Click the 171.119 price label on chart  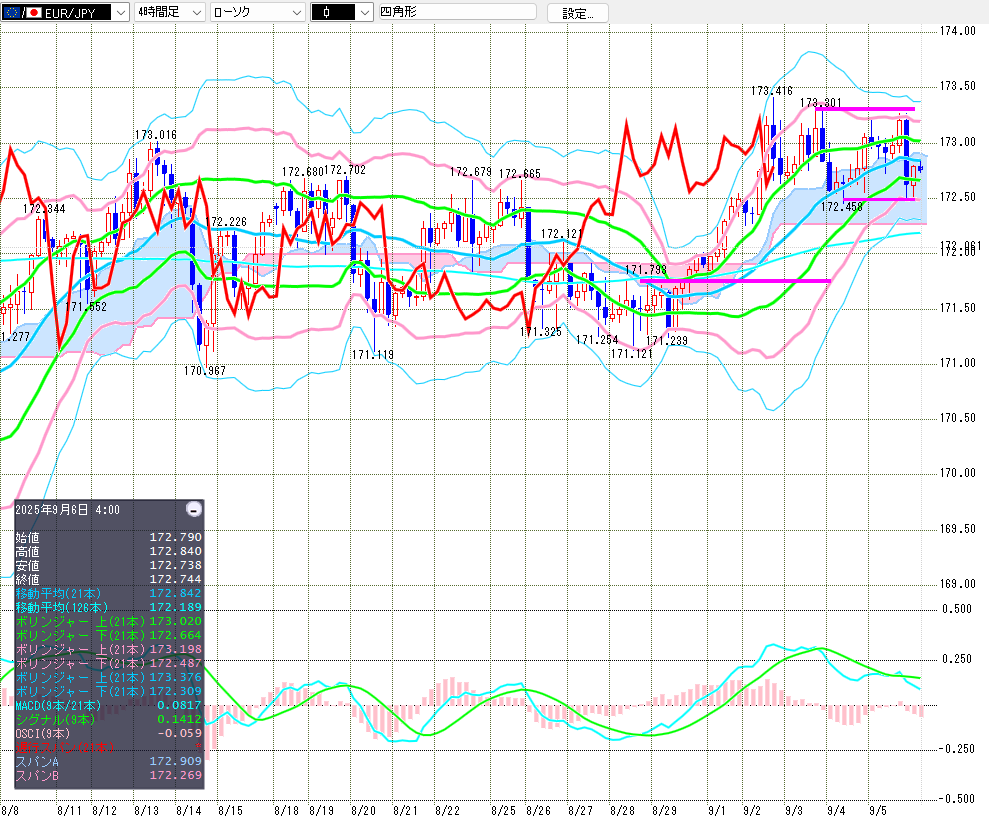tap(373, 355)
